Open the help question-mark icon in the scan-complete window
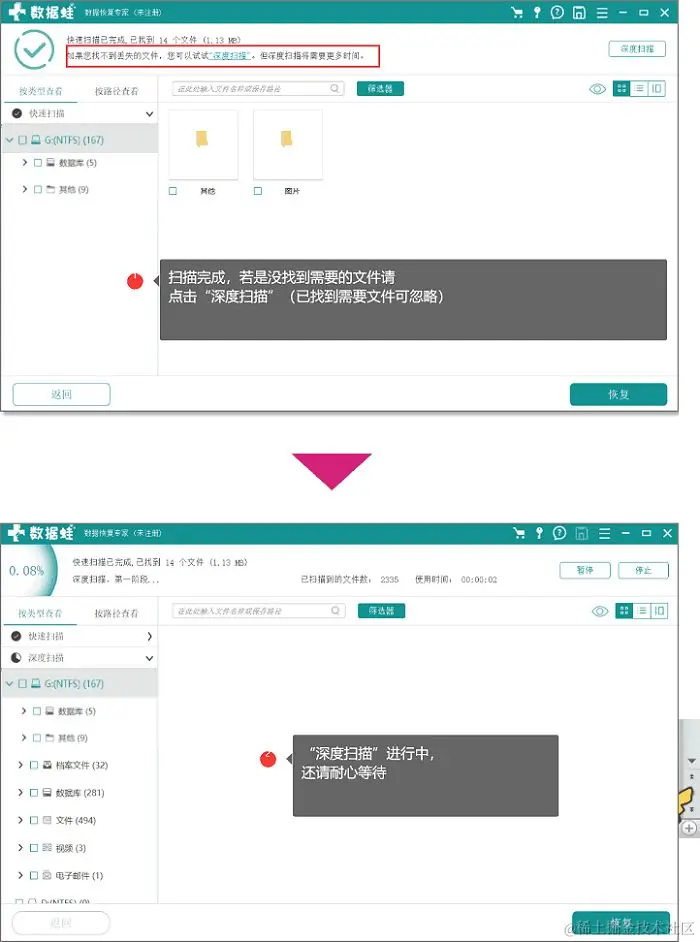The height and width of the screenshot is (942, 700). 557,13
